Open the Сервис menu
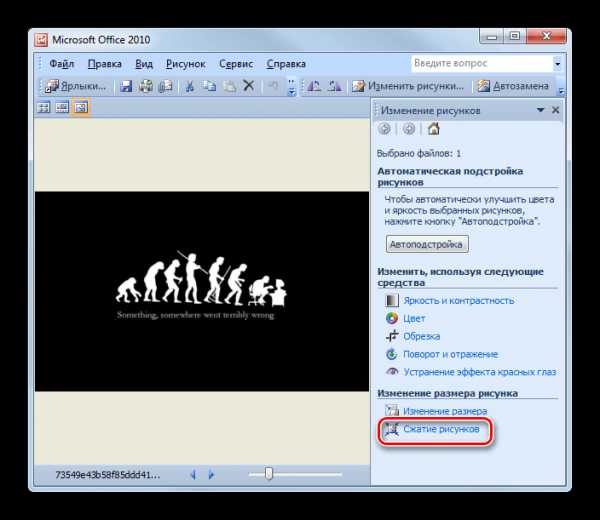This screenshot has height=520, width=600. tap(236, 64)
